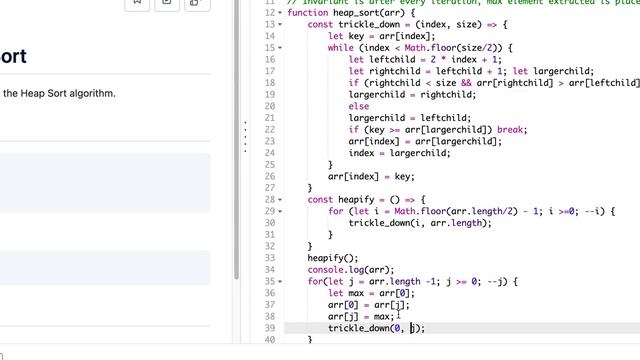Click the left panel vertical scrollbar
Image resolution: width=640 pixels, height=360 pixels.
[x=236, y=139]
